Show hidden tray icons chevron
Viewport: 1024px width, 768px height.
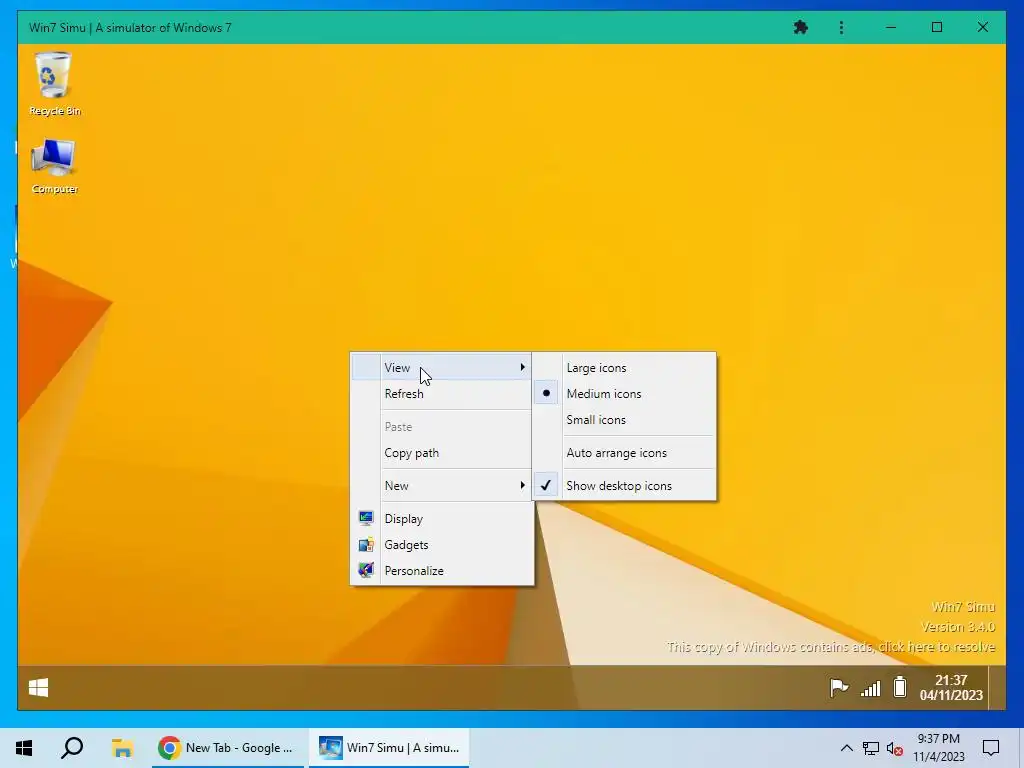click(846, 748)
